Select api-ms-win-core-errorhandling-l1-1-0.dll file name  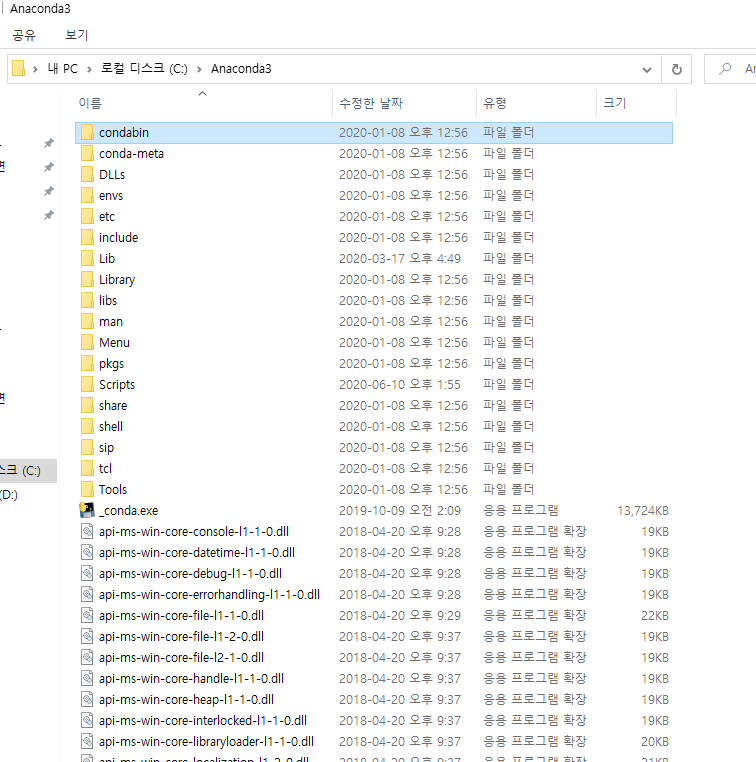point(209,594)
